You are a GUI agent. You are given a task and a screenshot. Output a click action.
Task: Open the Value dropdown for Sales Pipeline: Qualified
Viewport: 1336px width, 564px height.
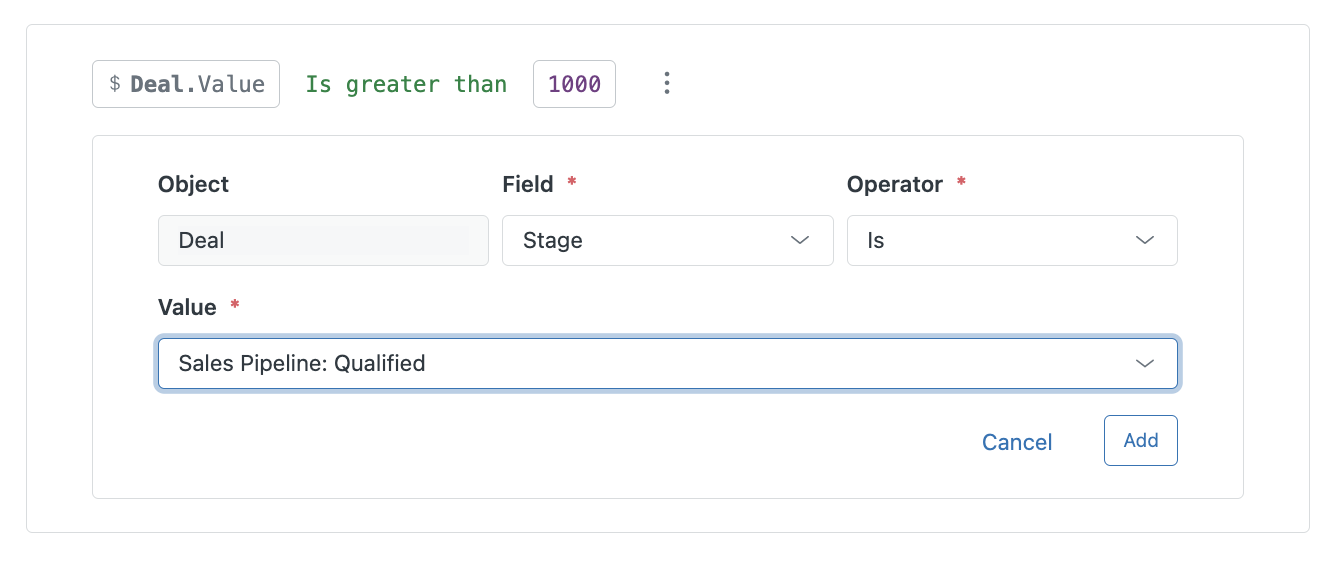[667, 363]
